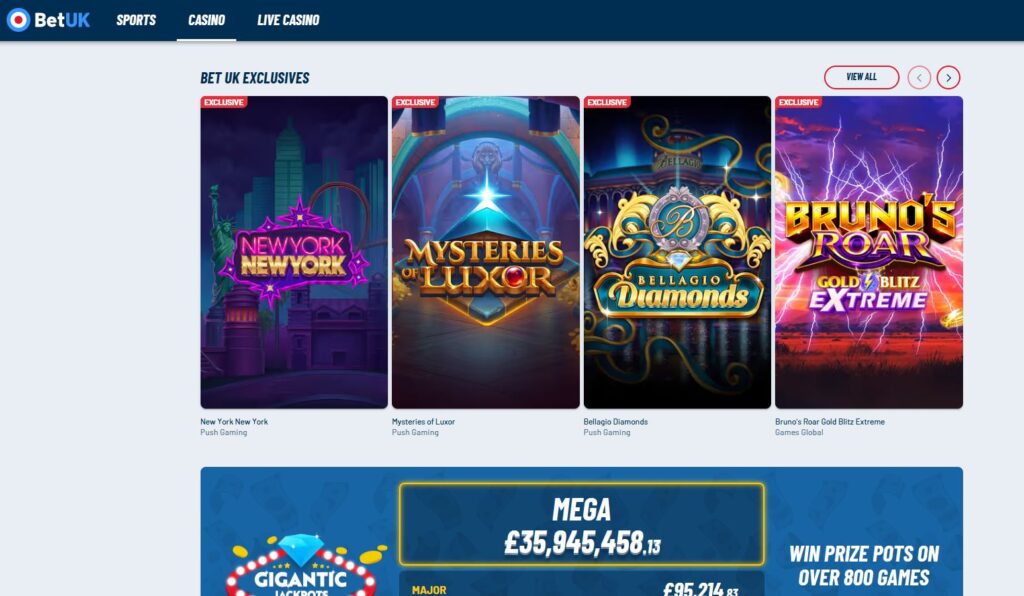
Task: Click the Exclusive badge on Mysteries of Luxor
Action: 415,102
